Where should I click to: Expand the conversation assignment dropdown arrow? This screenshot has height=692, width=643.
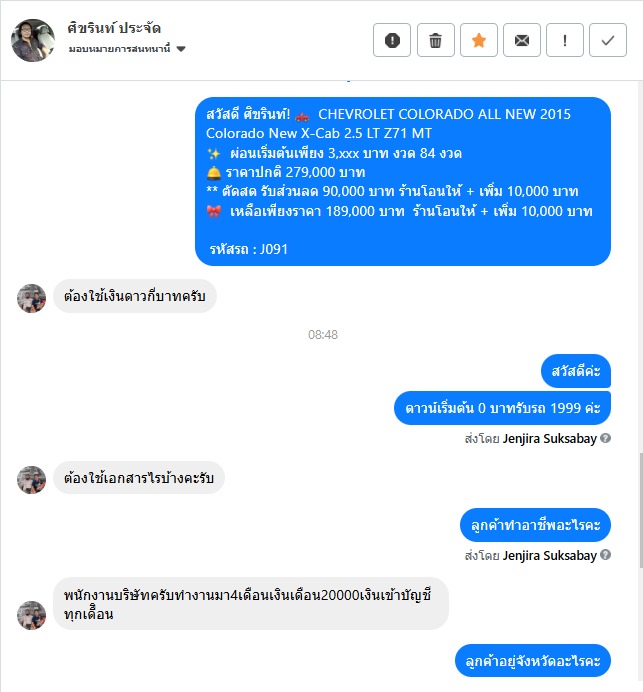181,49
